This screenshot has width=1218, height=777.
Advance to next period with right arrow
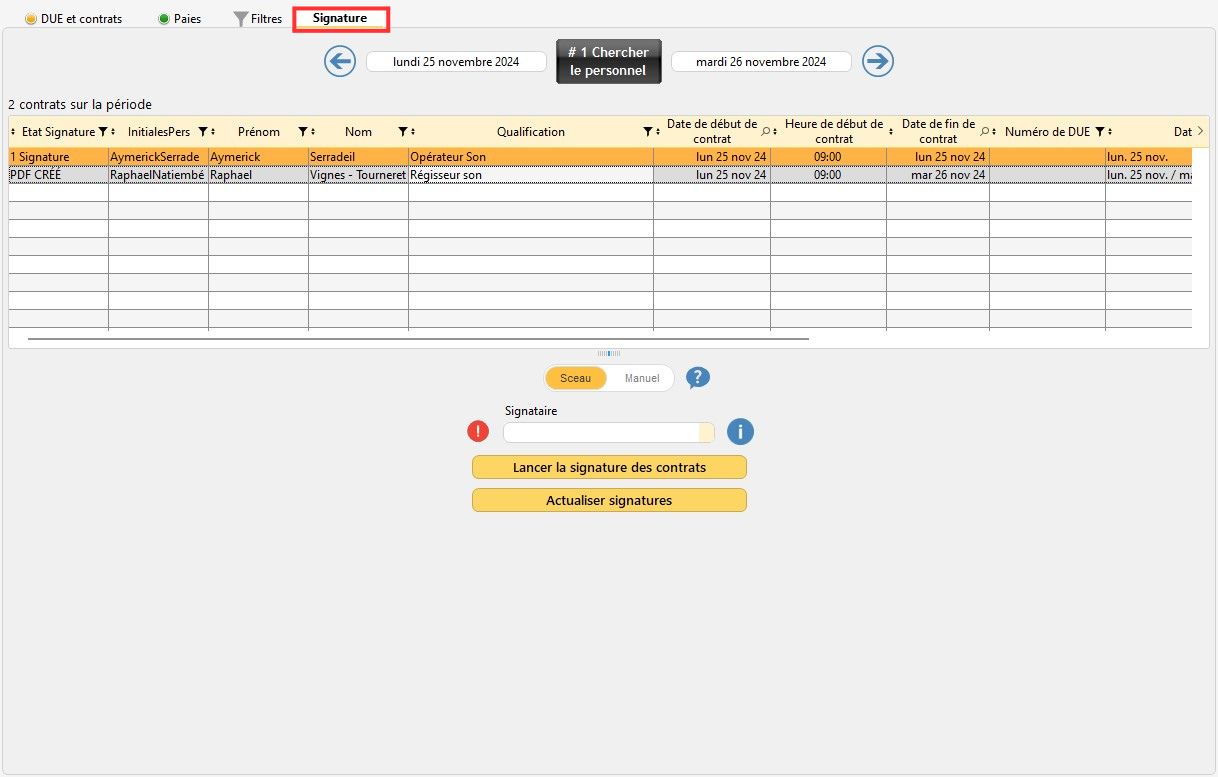click(877, 62)
